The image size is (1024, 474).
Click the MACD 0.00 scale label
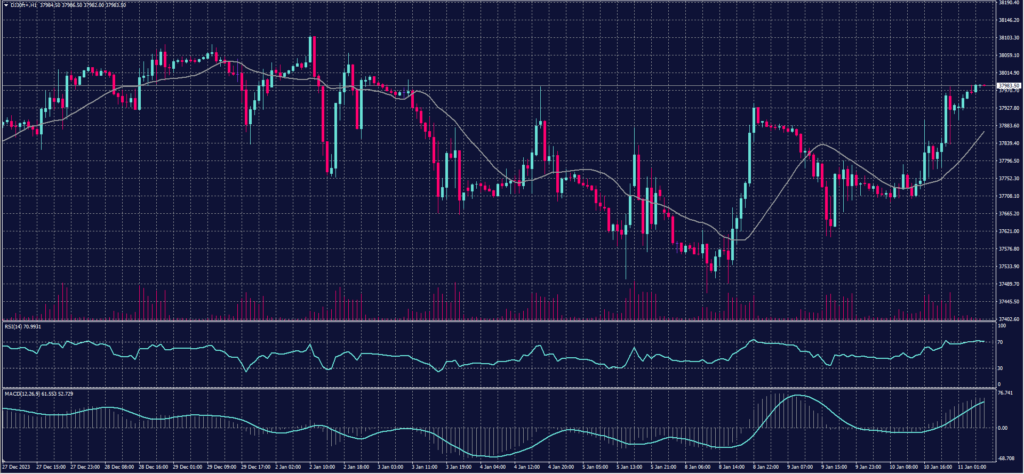(1003, 427)
